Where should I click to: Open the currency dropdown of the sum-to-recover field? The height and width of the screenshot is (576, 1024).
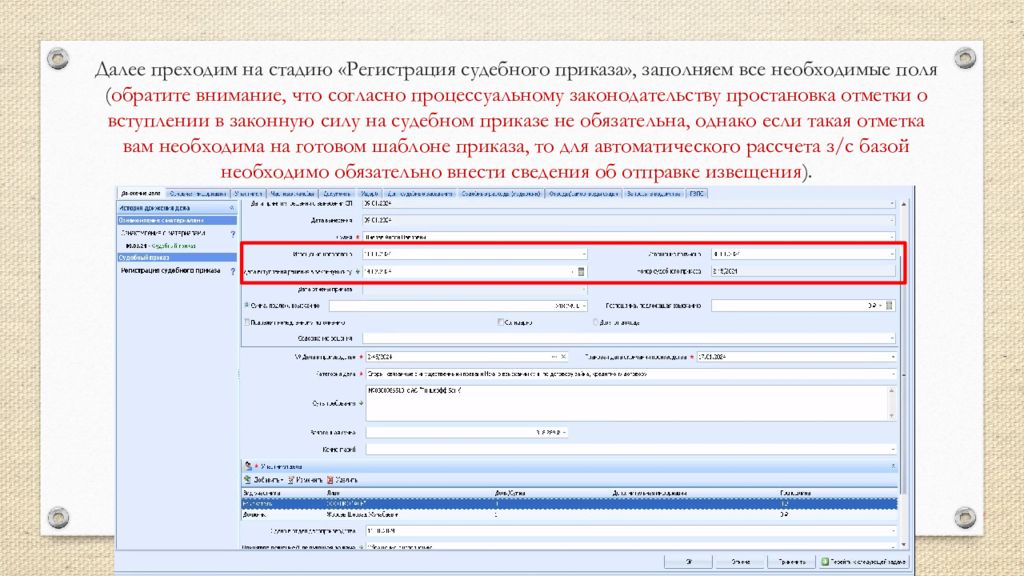coord(584,306)
